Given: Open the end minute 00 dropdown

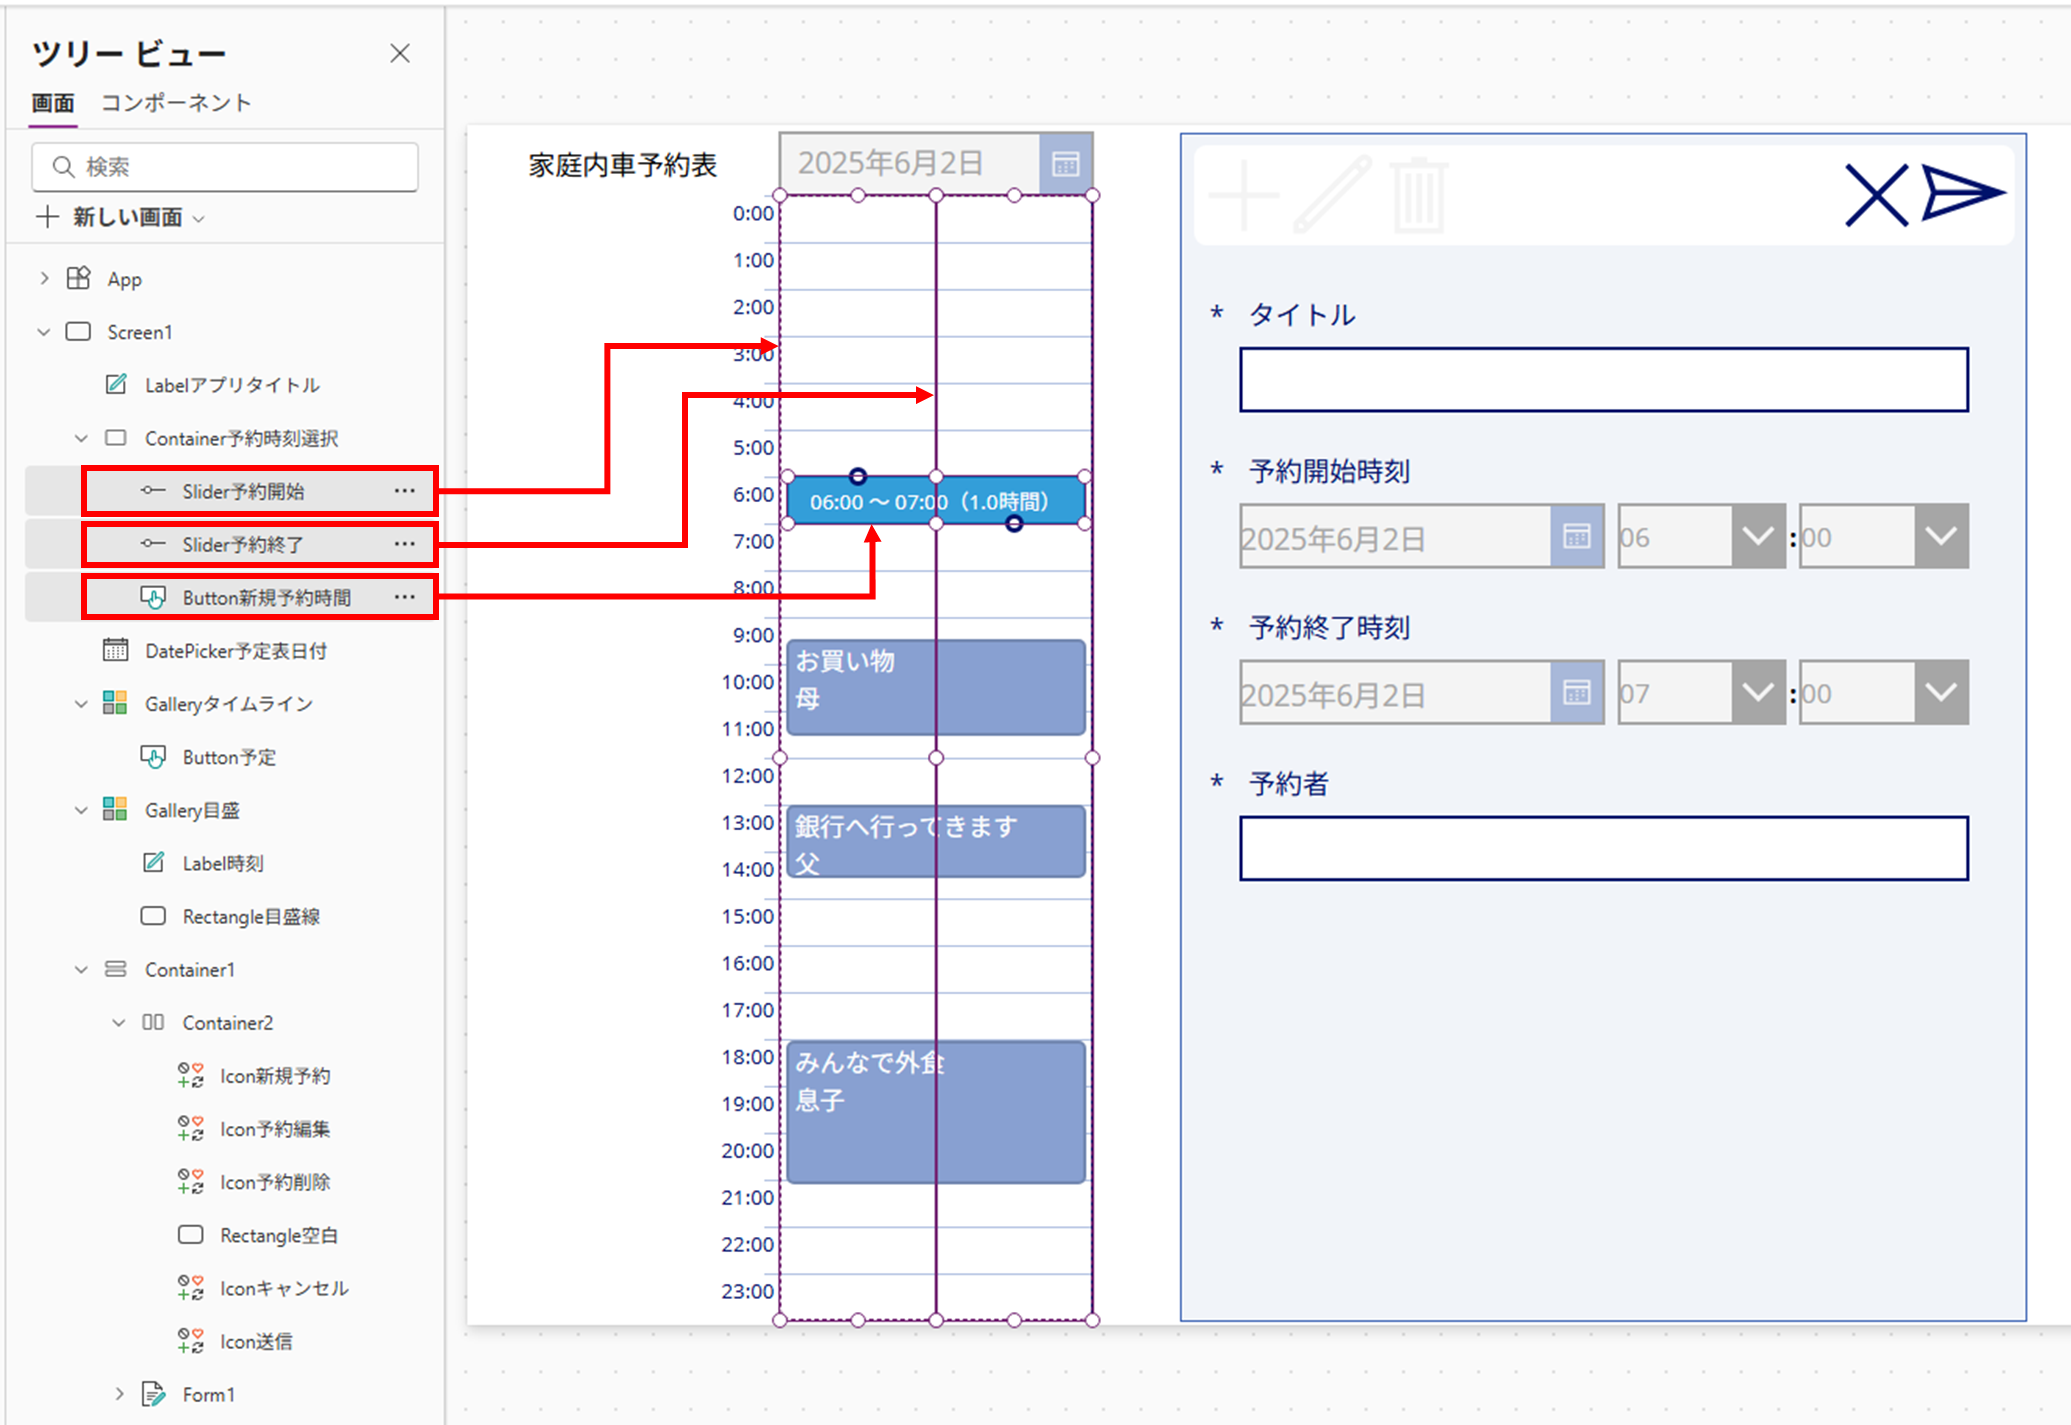Looking at the screenshot, I should coord(1941,692).
